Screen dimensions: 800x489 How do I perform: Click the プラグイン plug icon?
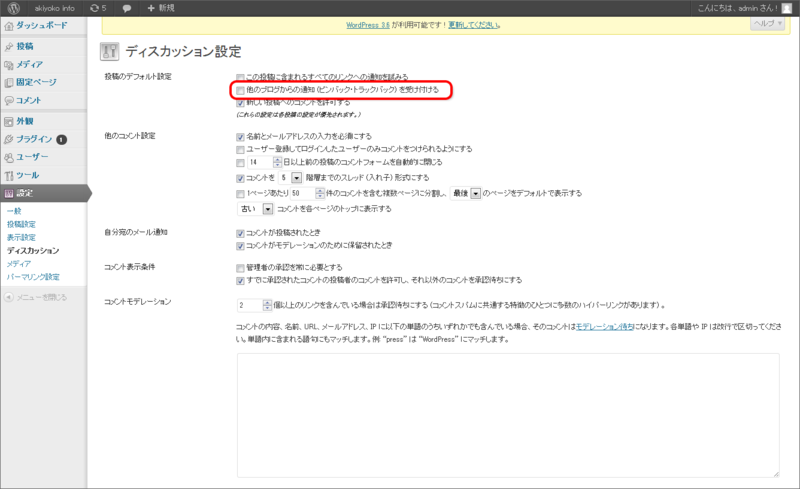tap(9, 139)
